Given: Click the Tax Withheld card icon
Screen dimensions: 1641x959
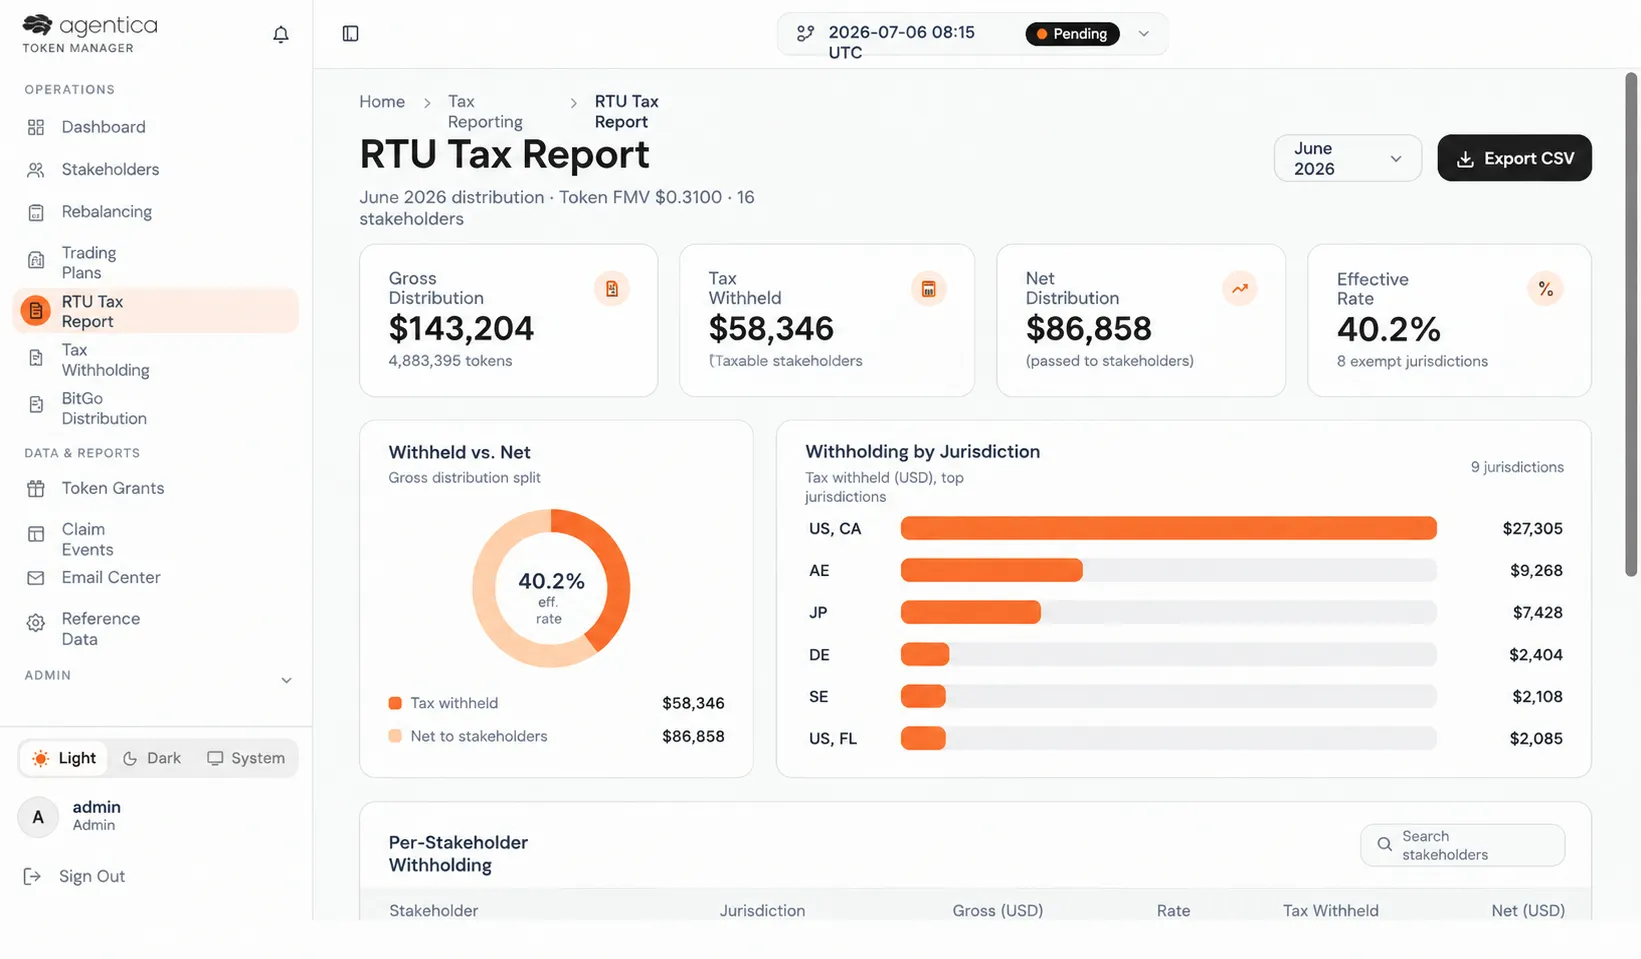Looking at the screenshot, I should click(x=929, y=289).
